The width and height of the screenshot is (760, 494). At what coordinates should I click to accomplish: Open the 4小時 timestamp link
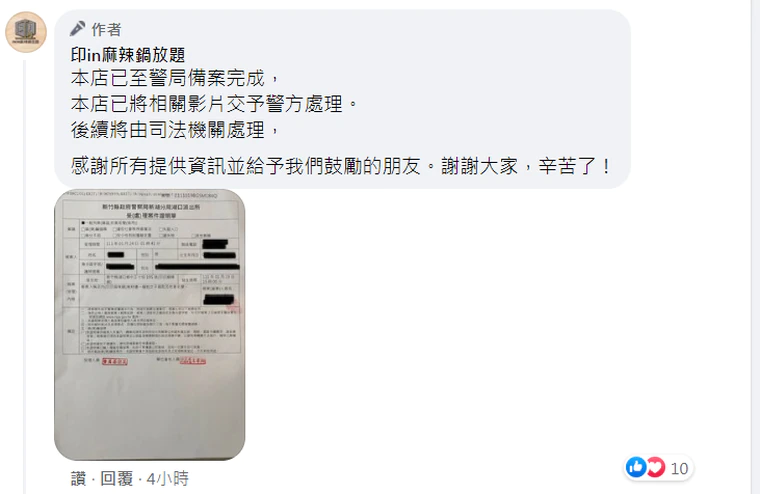pos(167,479)
